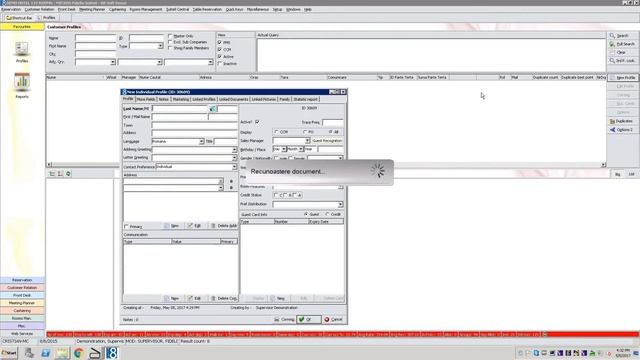This screenshot has width=640, height=360.
Task: Click Delete Addr. in the profile dialog
Action: point(224,226)
